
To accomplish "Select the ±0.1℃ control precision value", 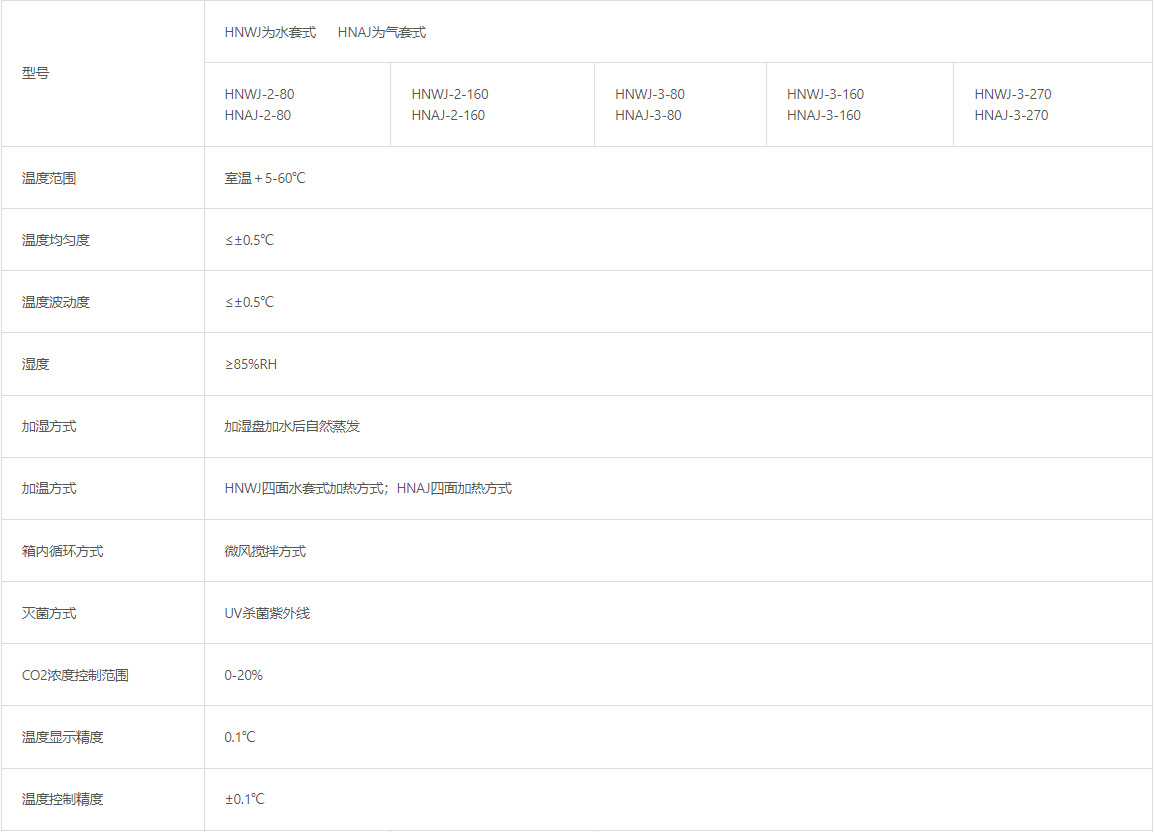I will click(245, 799).
